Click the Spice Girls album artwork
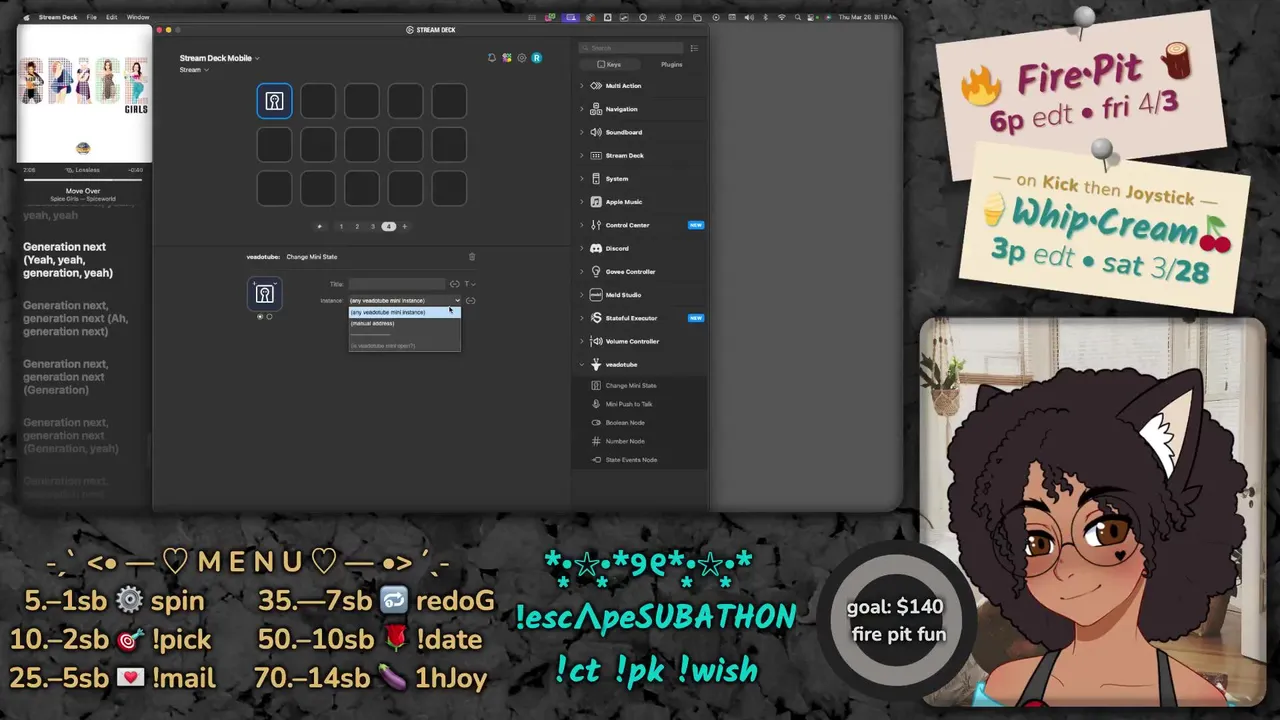The width and height of the screenshot is (1280, 720). tap(84, 94)
